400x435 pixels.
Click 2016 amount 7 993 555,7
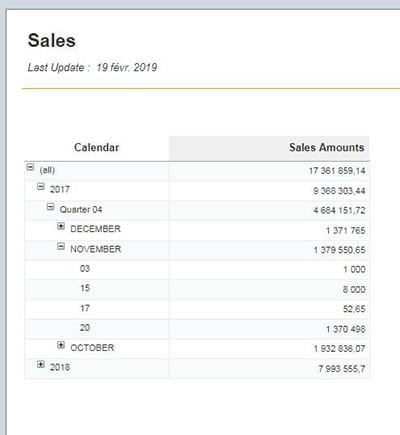(342, 369)
